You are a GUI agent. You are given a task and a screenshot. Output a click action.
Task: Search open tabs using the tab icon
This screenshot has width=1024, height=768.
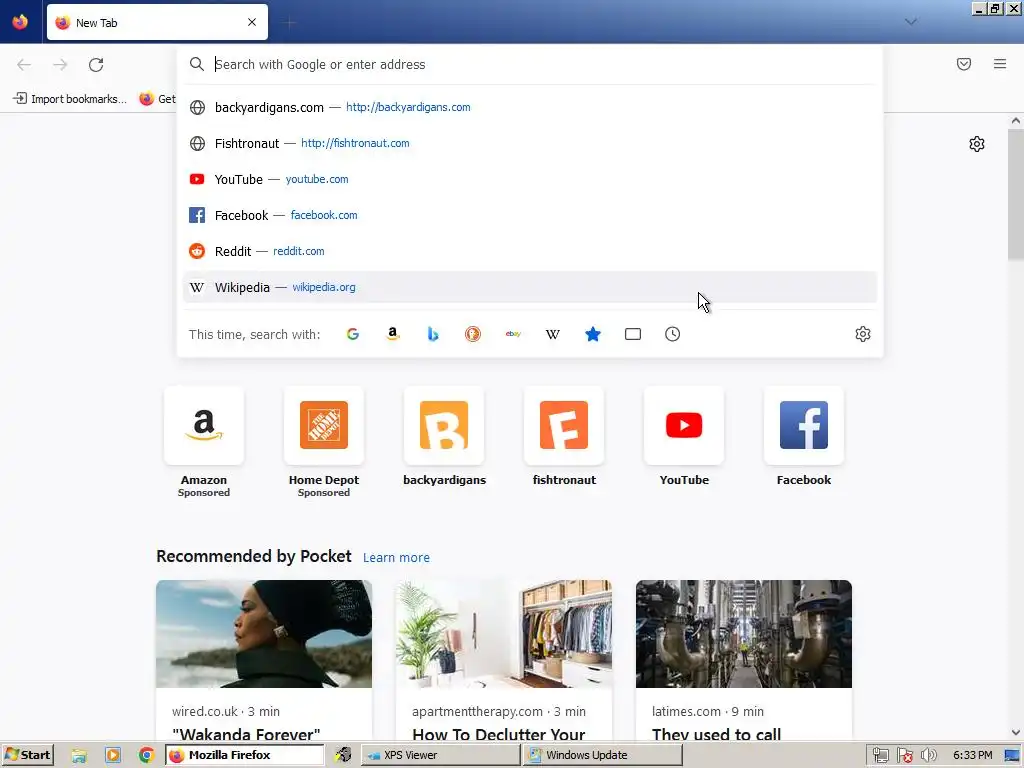[x=633, y=334]
